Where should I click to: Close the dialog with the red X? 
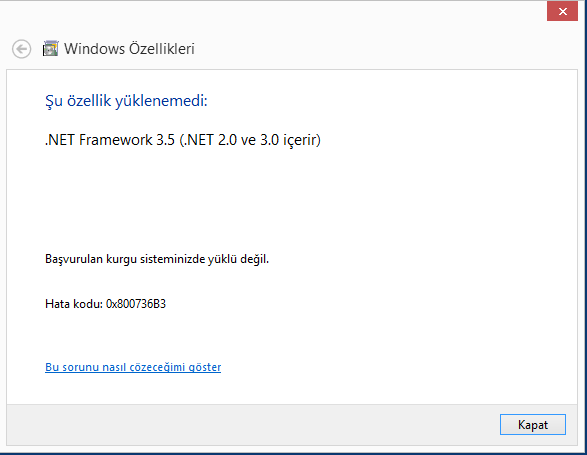click(x=562, y=11)
